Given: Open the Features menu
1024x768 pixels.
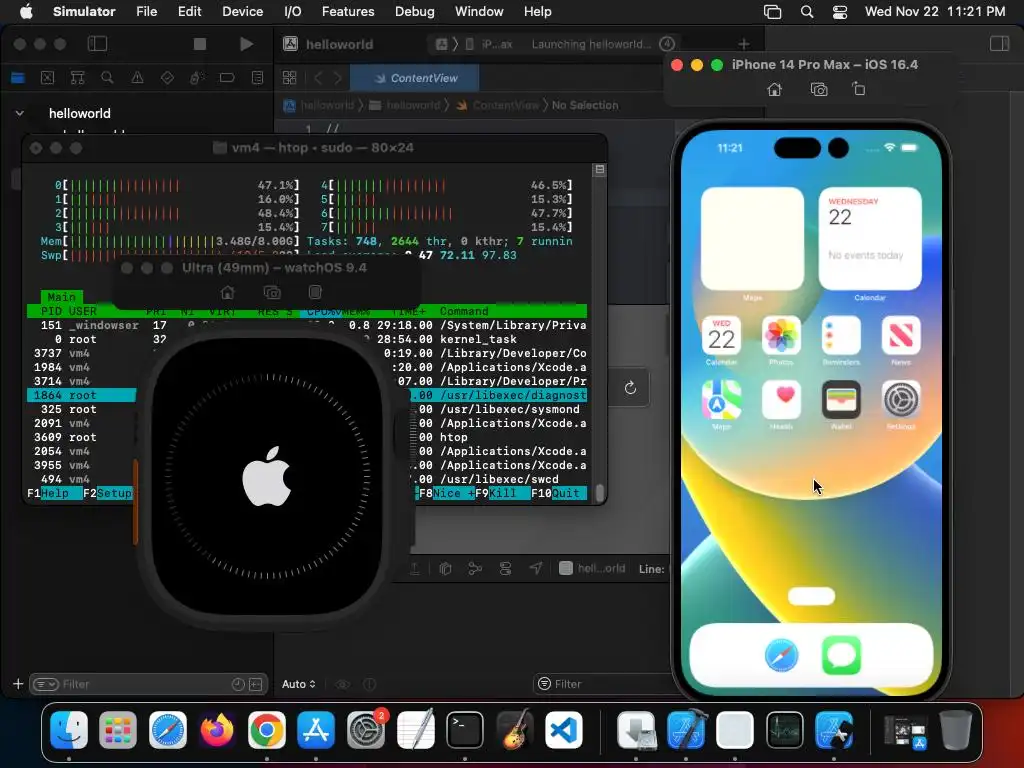Looking at the screenshot, I should [348, 11].
